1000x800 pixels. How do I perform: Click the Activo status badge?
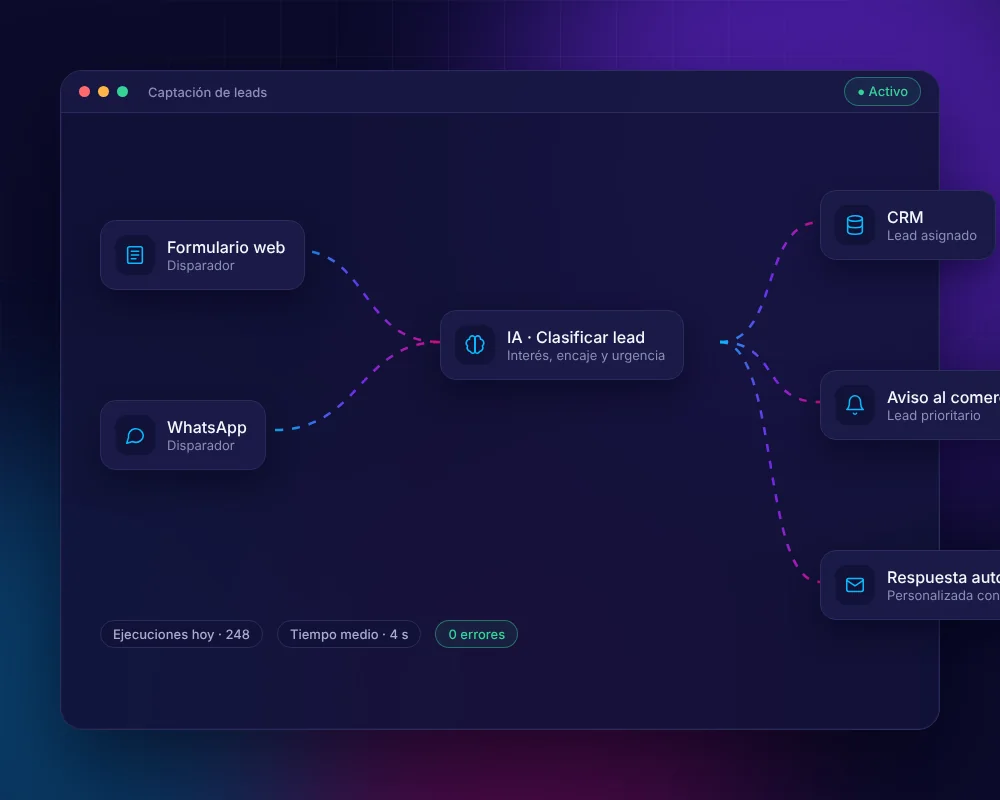[x=882, y=91]
